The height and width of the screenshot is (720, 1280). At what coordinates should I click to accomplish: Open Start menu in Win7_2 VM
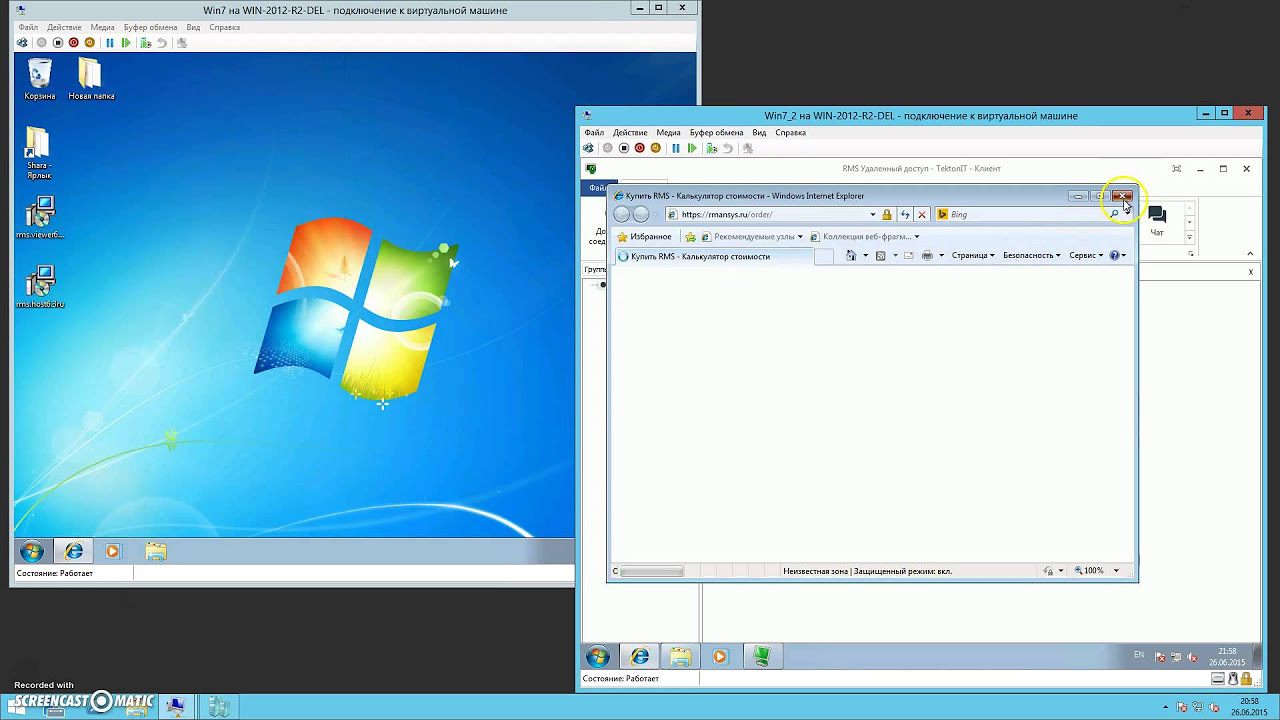pos(598,657)
